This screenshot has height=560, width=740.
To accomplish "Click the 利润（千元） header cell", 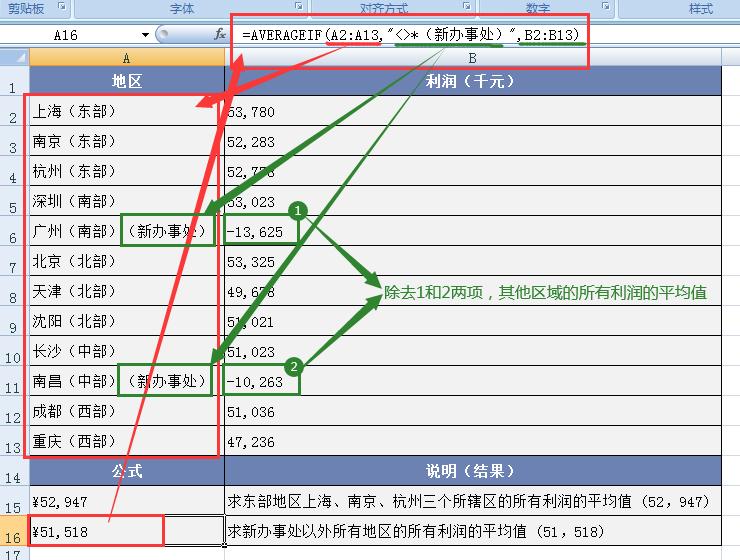I will click(473, 81).
